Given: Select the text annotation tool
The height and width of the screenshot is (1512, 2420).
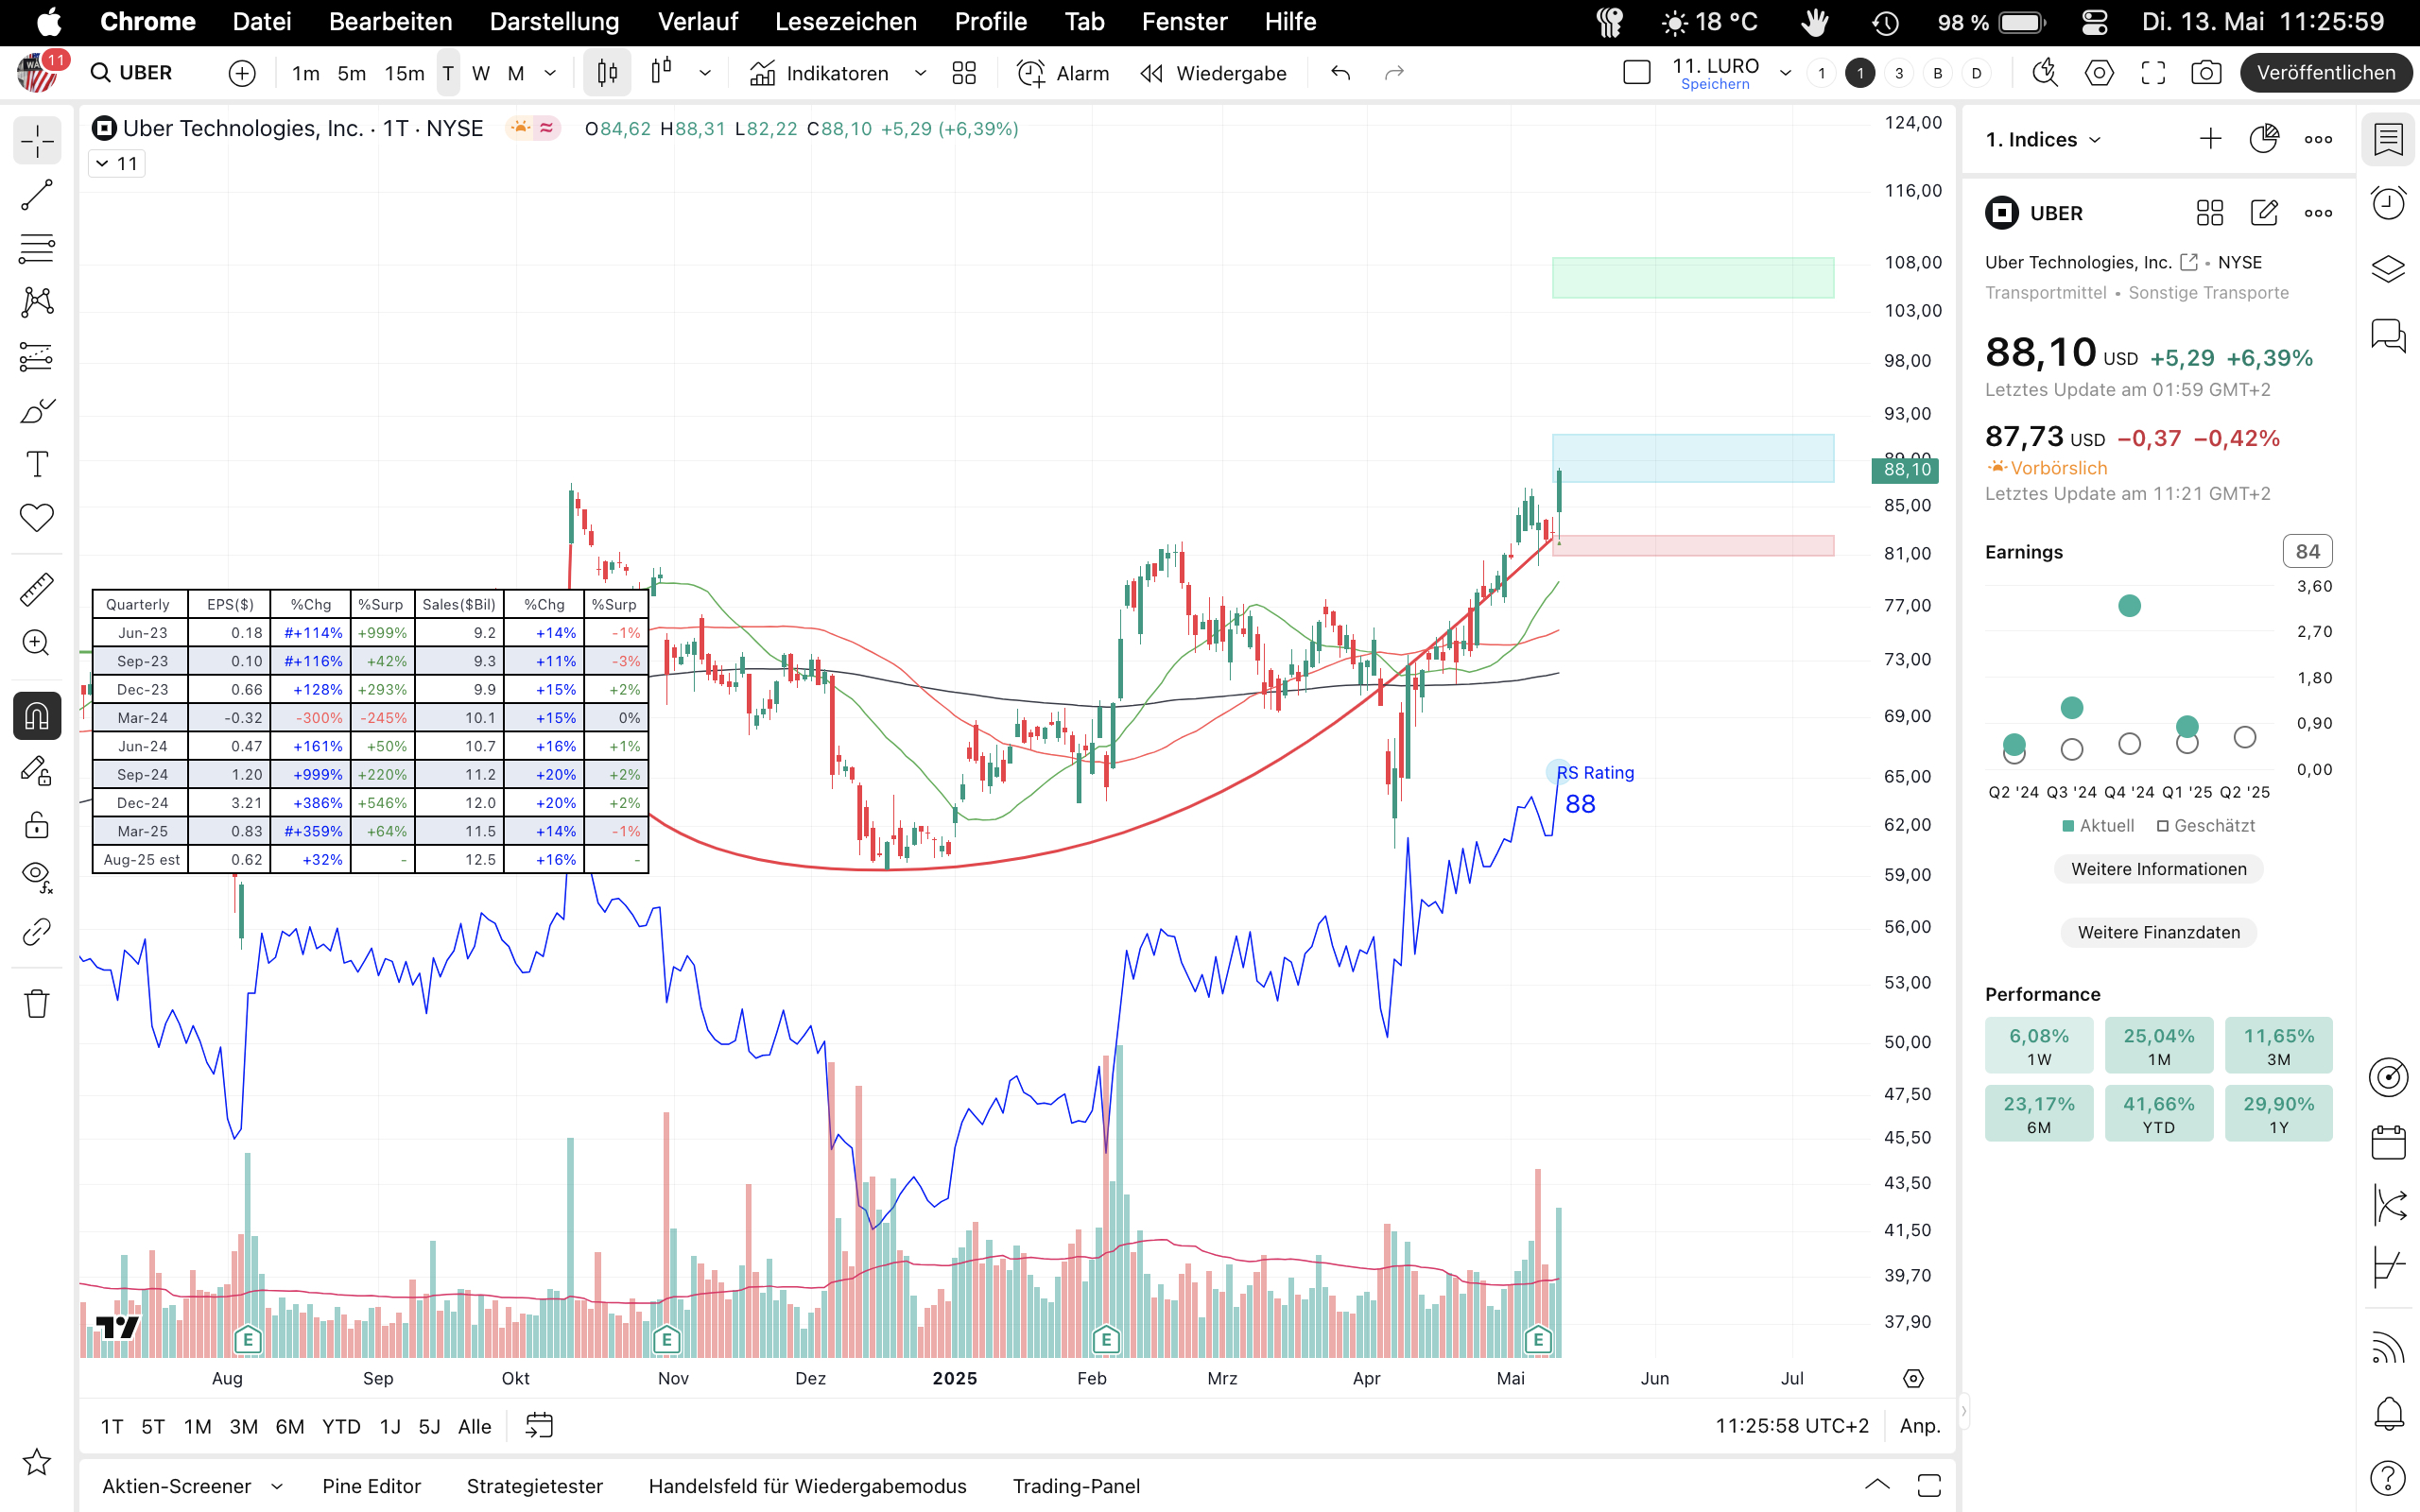Looking at the screenshot, I should coord(37,465).
